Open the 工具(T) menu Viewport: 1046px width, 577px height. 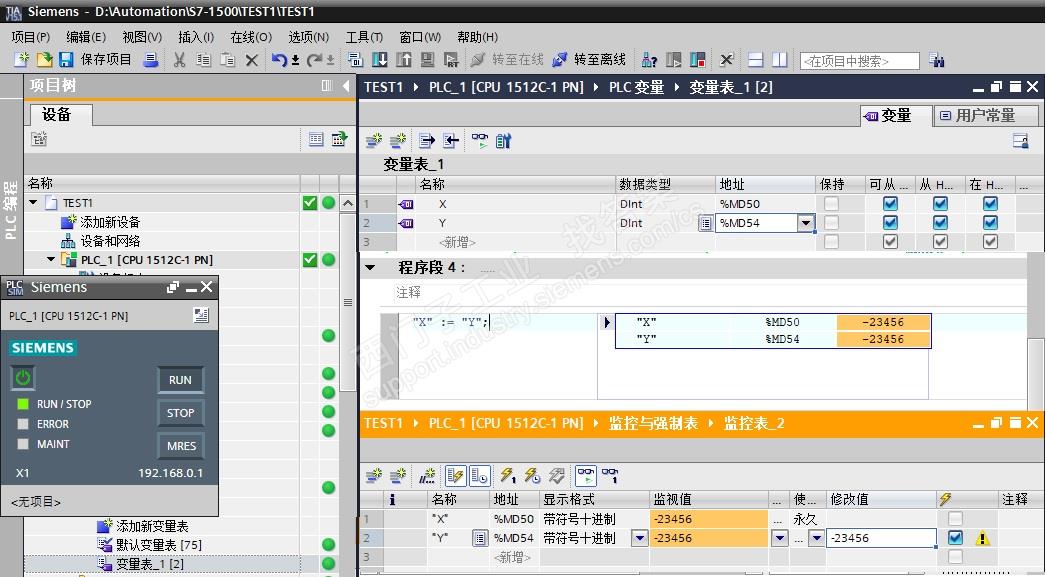(x=364, y=37)
